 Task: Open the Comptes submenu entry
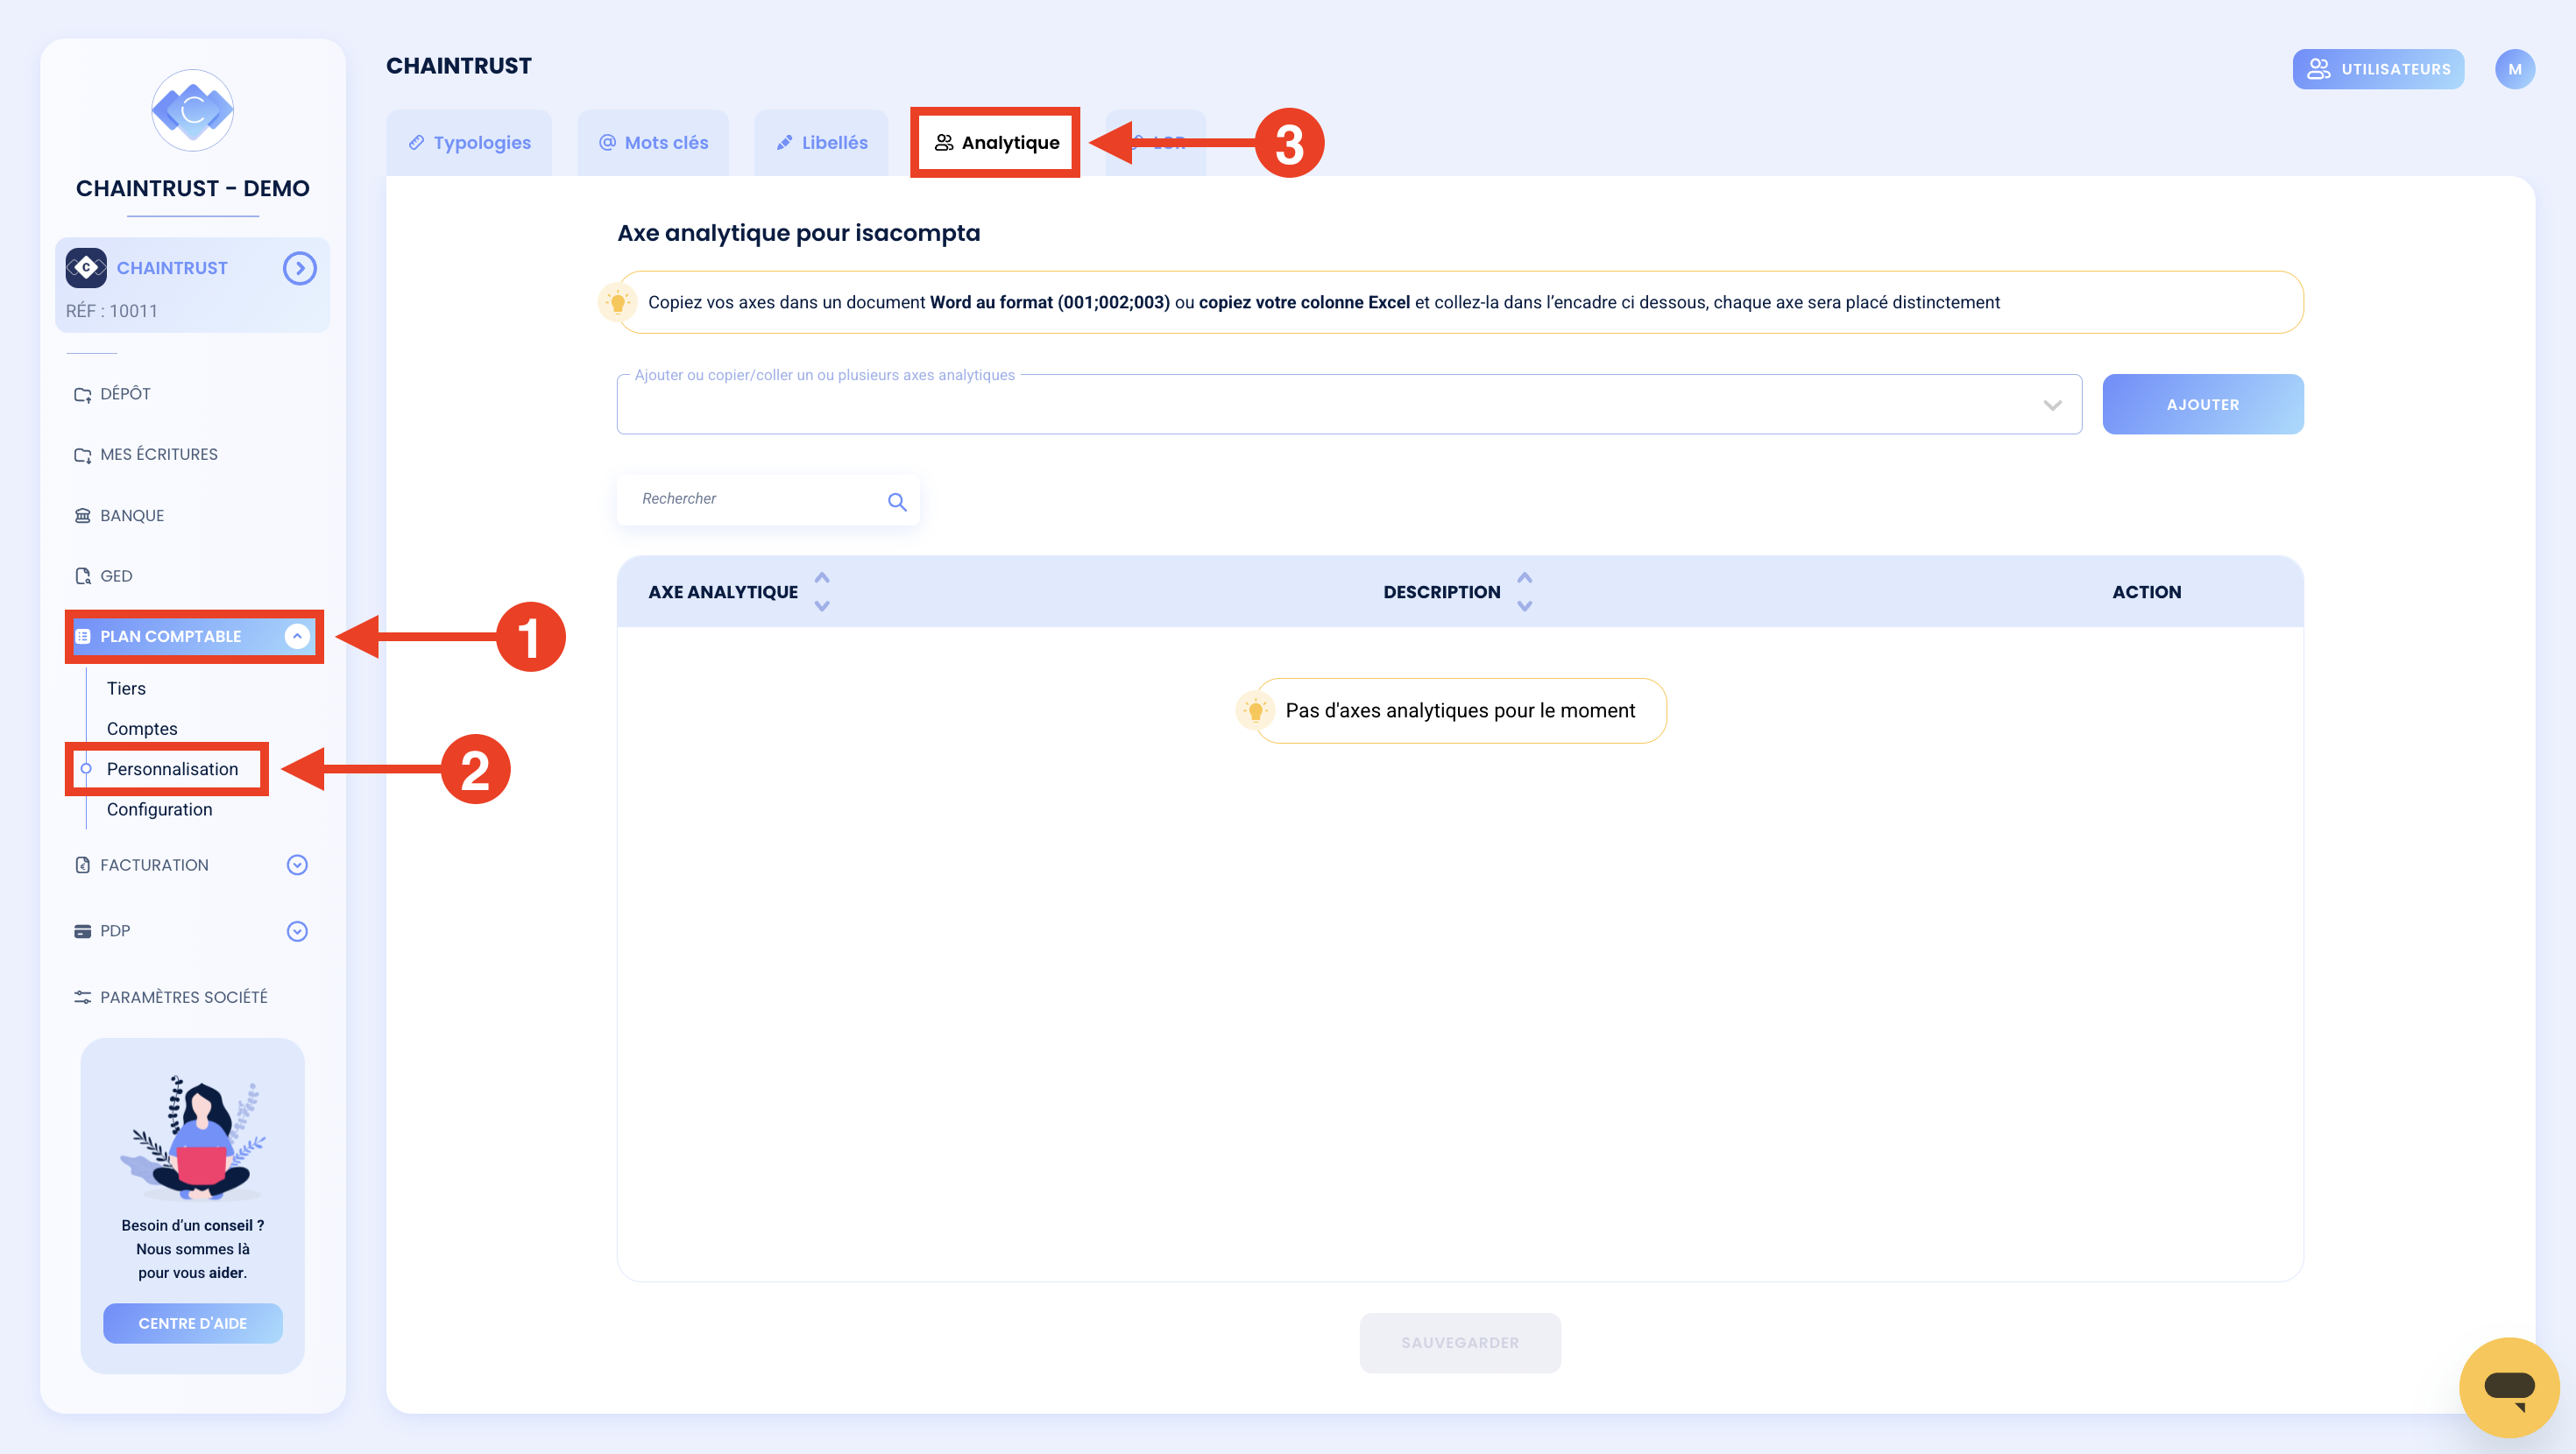coord(142,729)
